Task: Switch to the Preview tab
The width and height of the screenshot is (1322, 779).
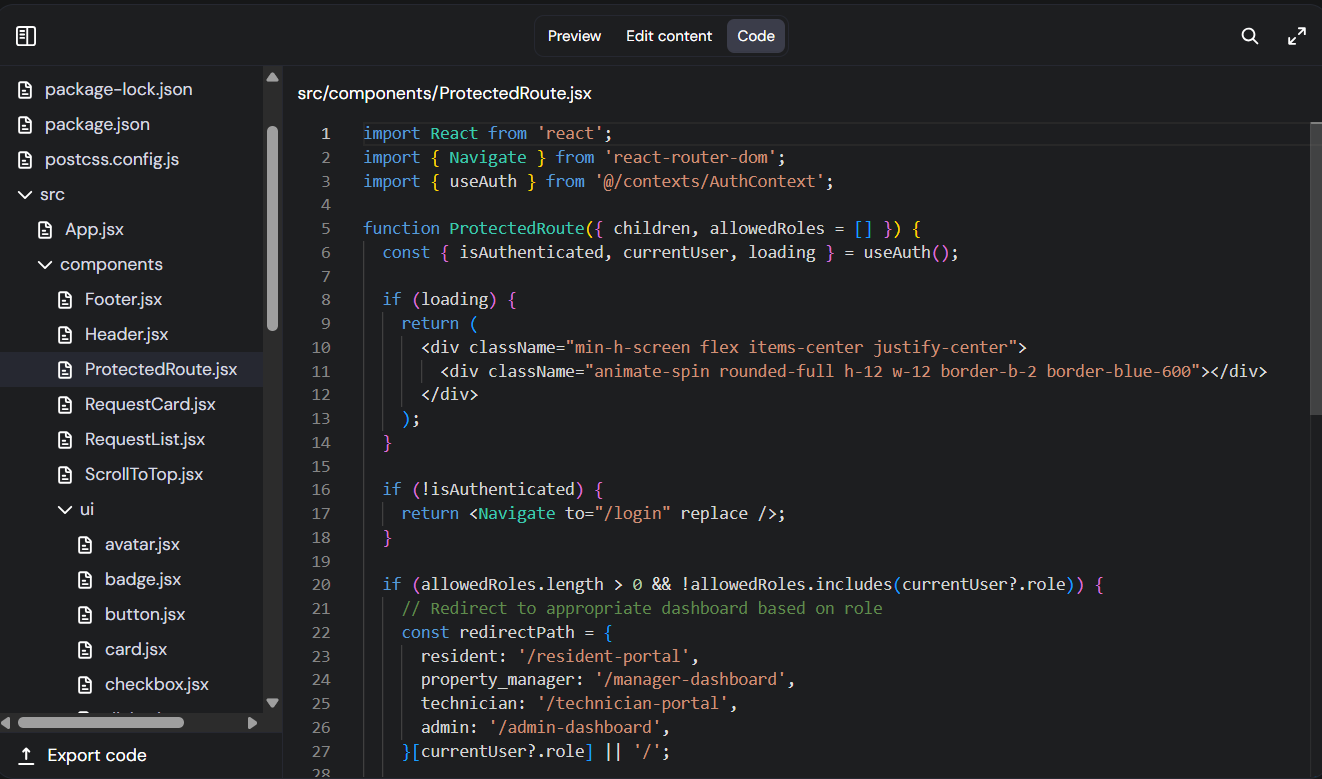Action: click(x=574, y=36)
